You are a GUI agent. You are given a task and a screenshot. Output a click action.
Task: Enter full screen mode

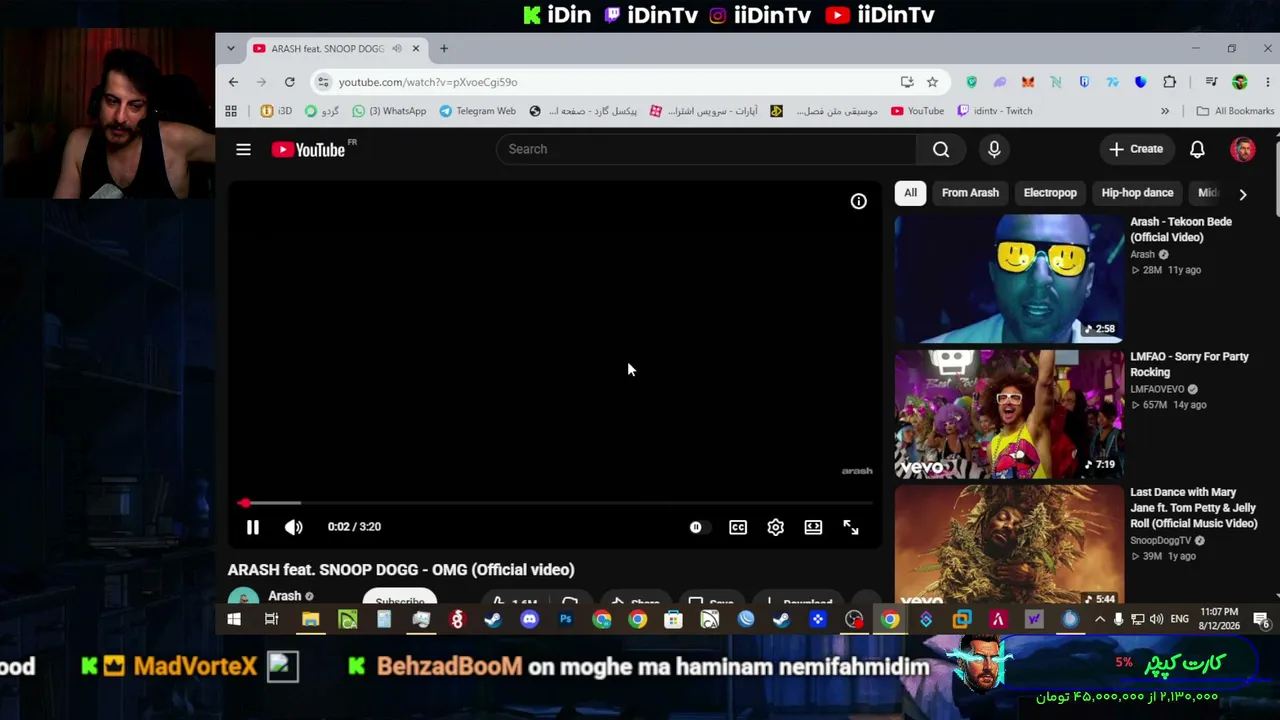click(x=851, y=527)
